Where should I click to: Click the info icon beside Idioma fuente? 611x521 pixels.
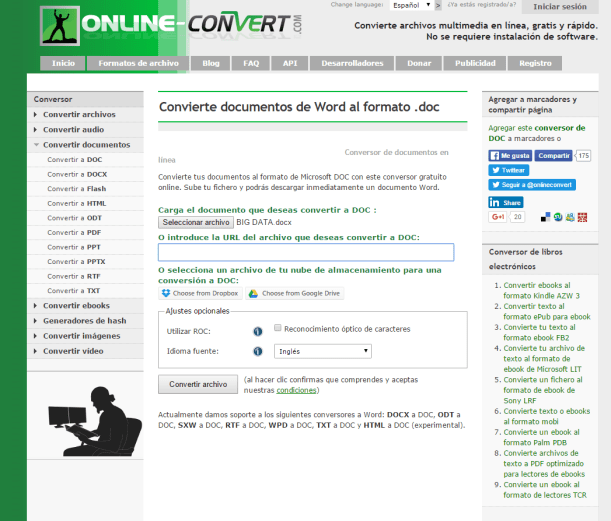coord(258,351)
